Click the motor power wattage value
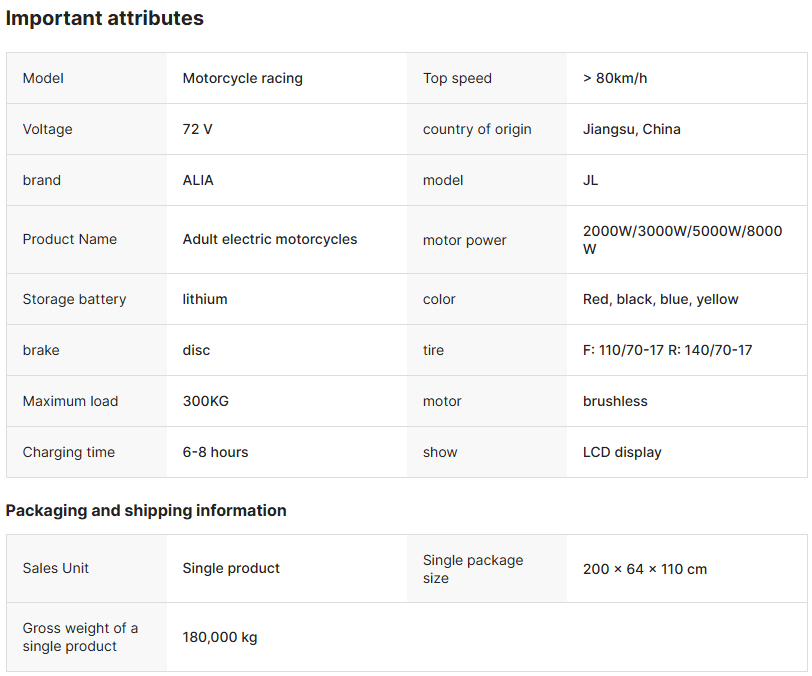 682,240
